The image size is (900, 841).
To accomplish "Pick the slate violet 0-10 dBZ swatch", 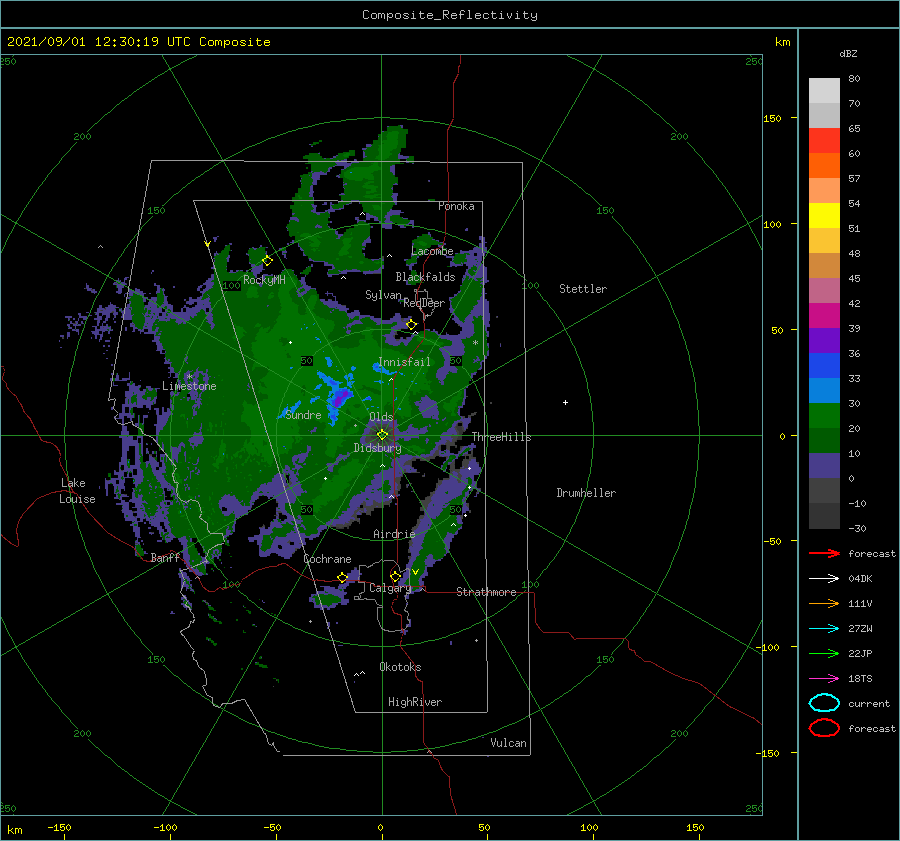I will click(x=824, y=466).
